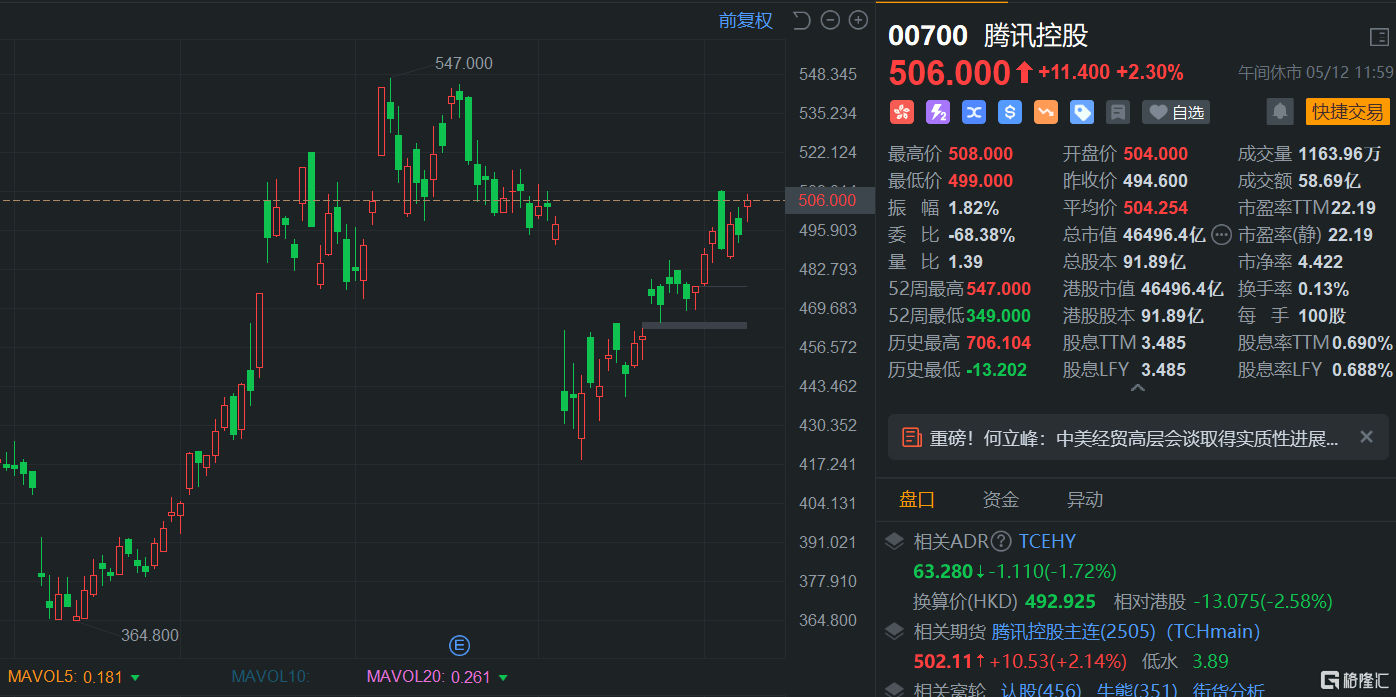Click the purple lightning Level-2 icon
Screen dimensions: 1396x697
tap(937, 112)
